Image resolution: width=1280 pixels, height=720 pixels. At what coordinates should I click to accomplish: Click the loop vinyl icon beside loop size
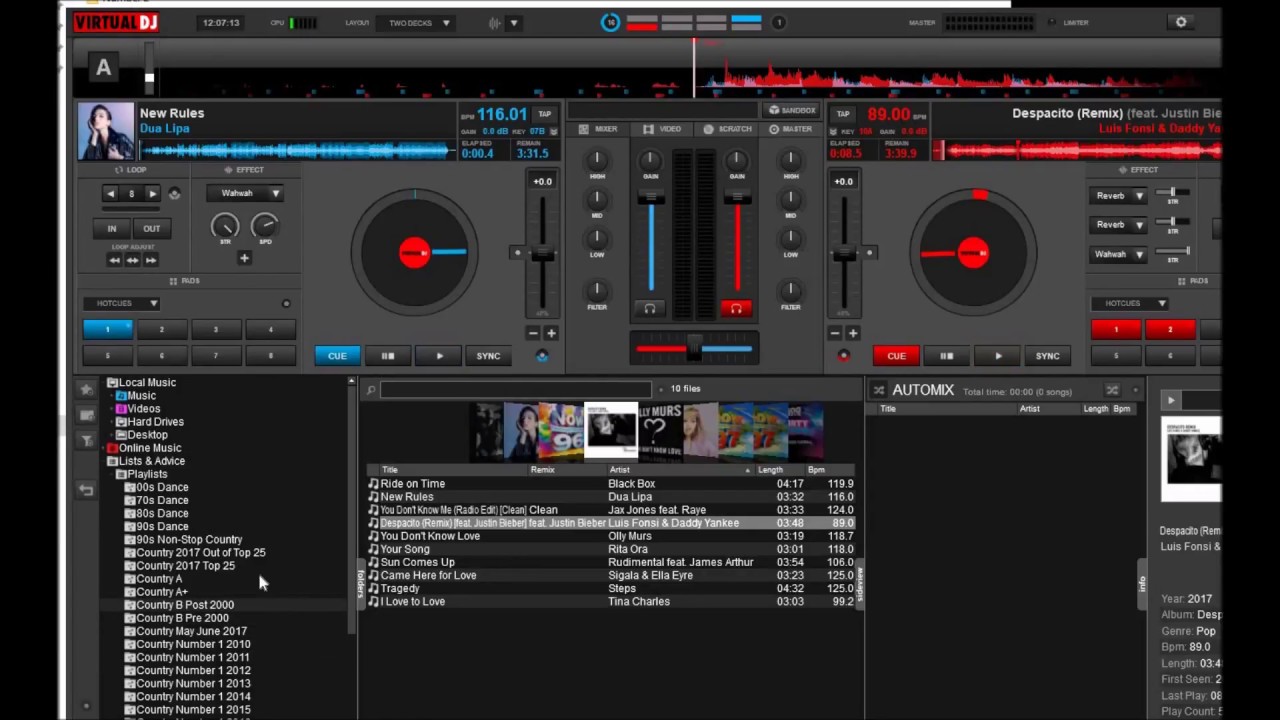(x=174, y=194)
